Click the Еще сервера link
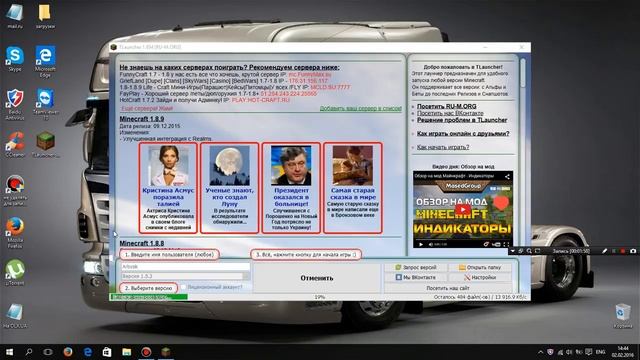The width and height of the screenshot is (640, 360). pyautogui.click(x=147, y=108)
